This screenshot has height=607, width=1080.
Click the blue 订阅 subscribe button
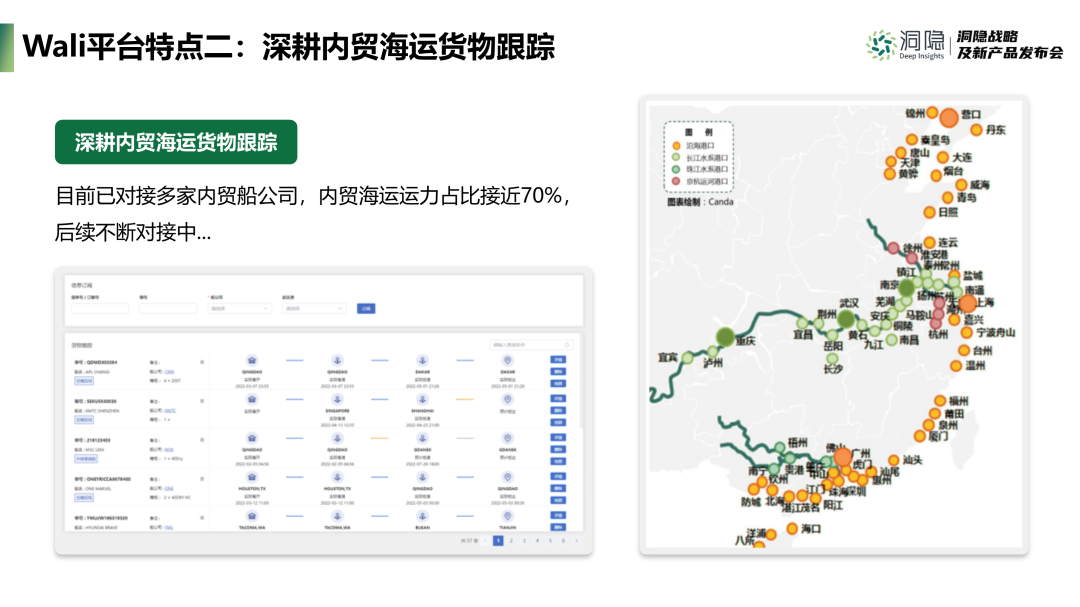pos(365,308)
